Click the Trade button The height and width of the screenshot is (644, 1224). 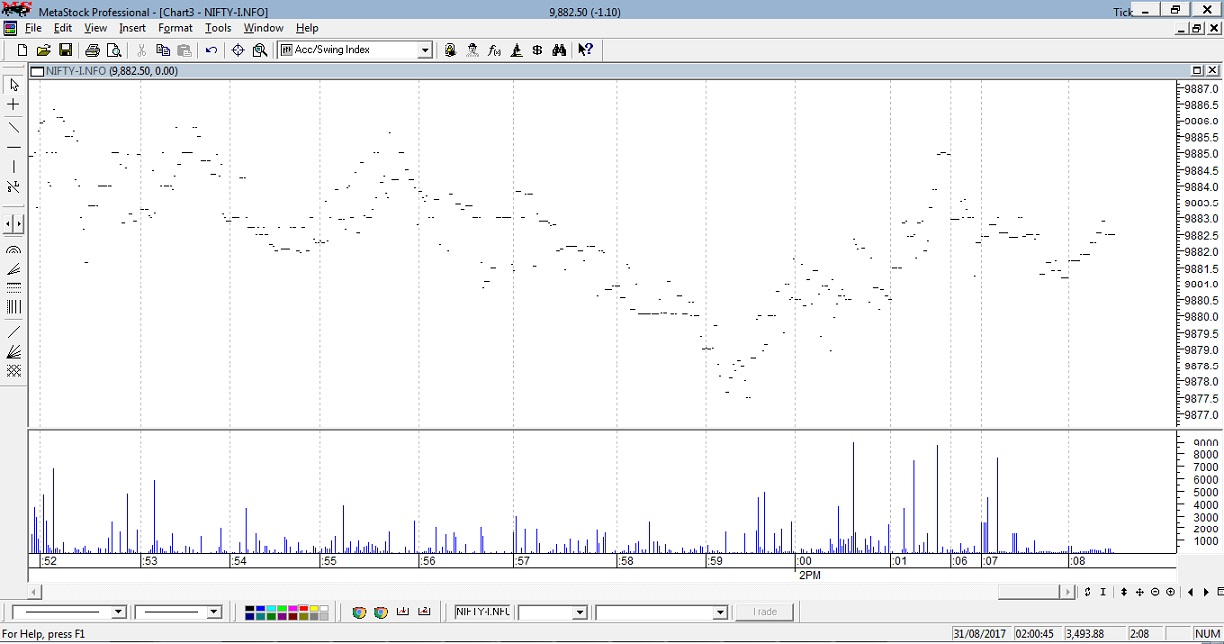pos(765,612)
